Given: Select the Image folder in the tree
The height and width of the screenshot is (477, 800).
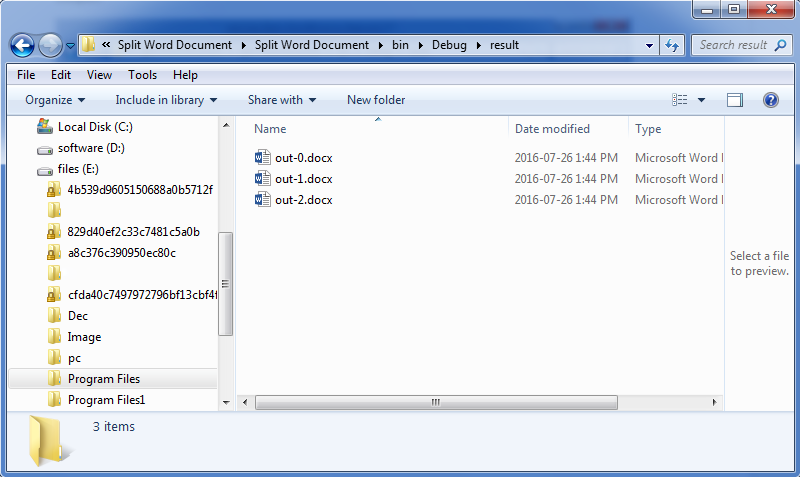Looking at the screenshot, I should (84, 337).
